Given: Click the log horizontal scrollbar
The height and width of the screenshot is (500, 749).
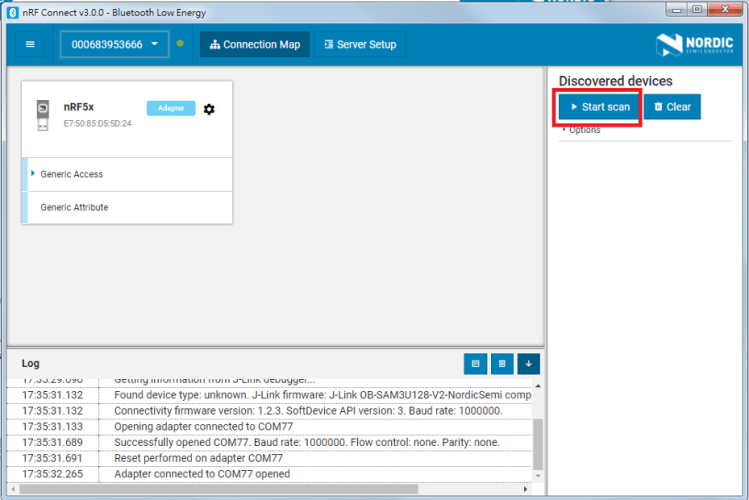Looking at the screenshot, I should [270, 489].
